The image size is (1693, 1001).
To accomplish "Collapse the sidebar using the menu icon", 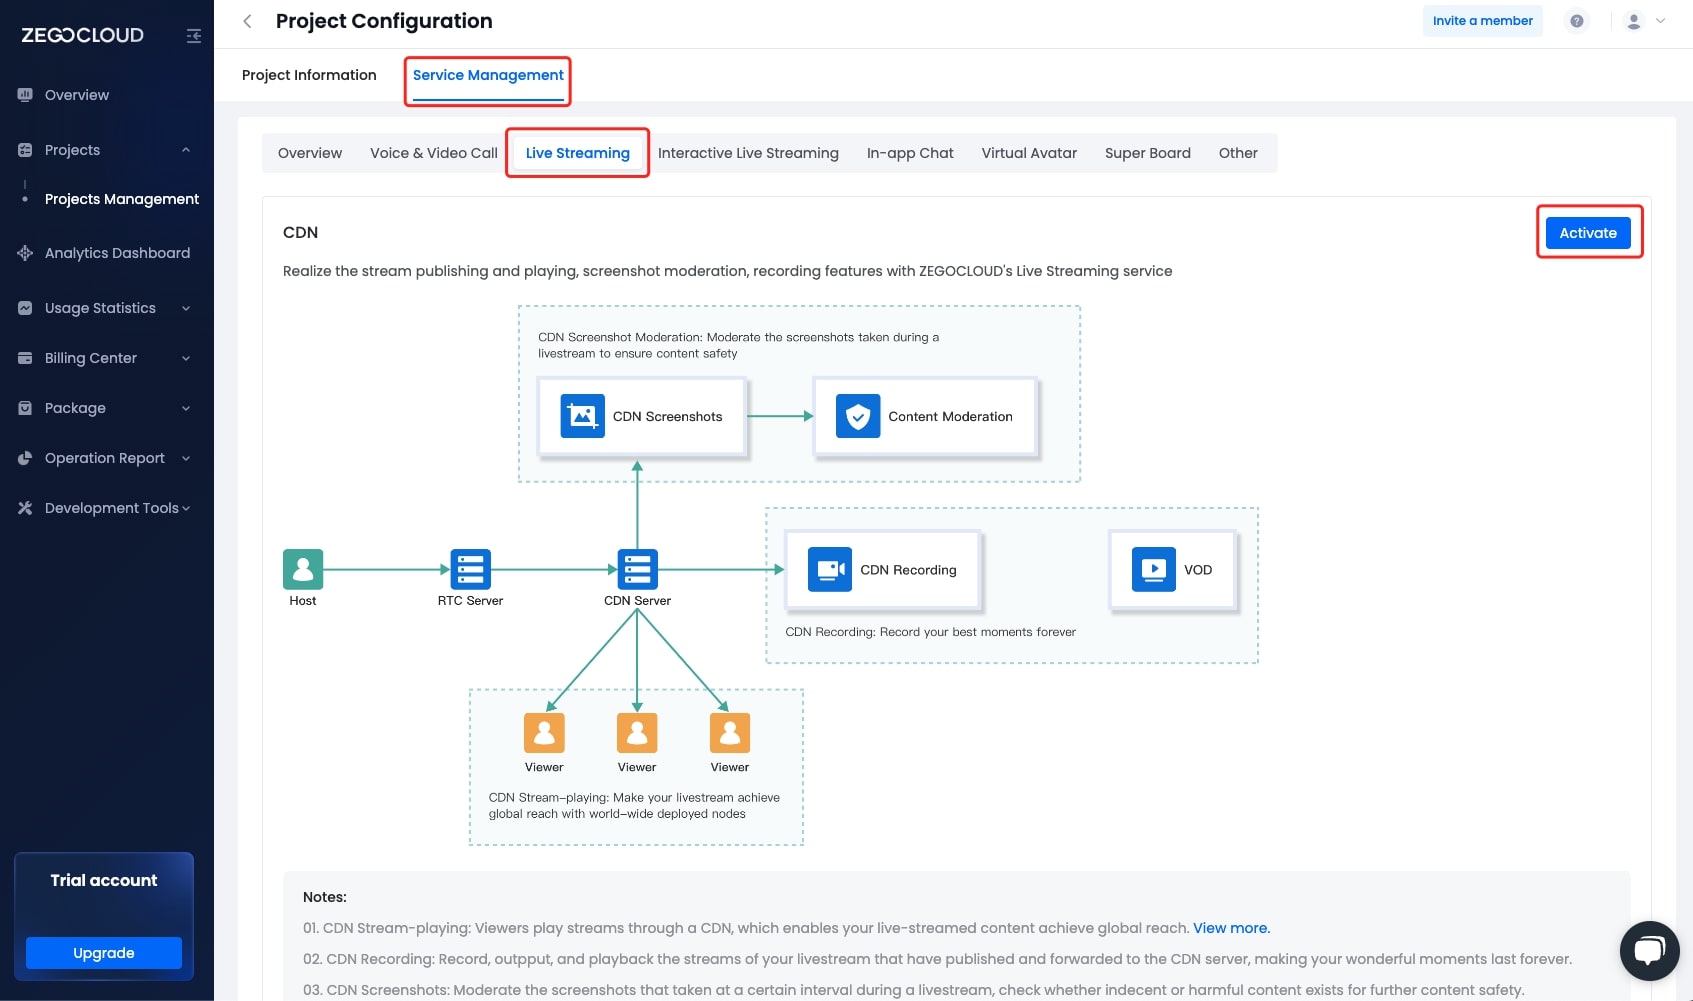I will 194,36.
